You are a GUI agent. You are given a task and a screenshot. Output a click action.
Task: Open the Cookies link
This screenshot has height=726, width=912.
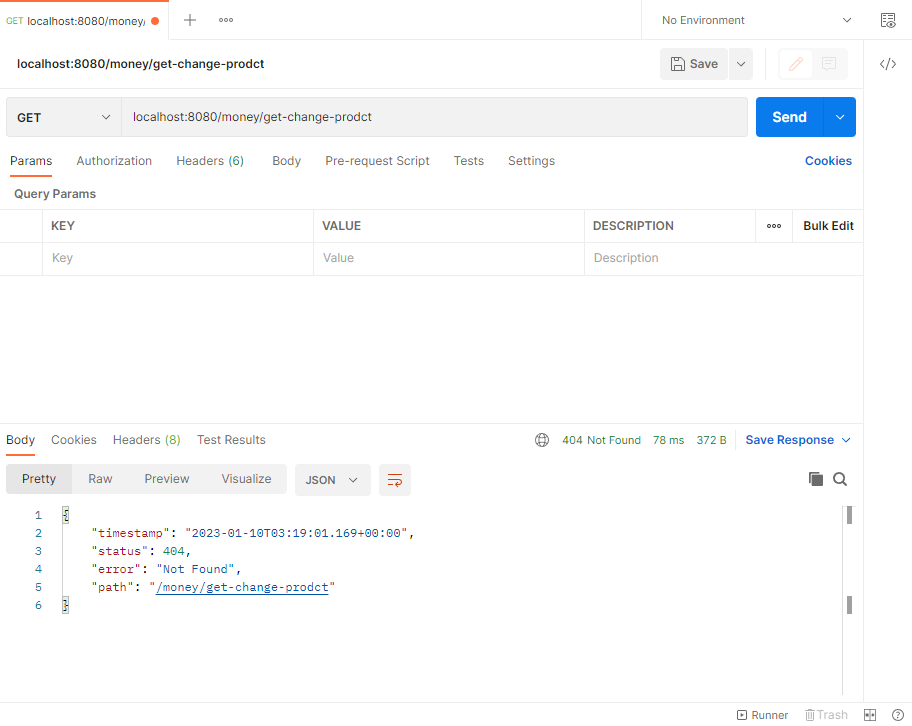[x=828, y=161]
